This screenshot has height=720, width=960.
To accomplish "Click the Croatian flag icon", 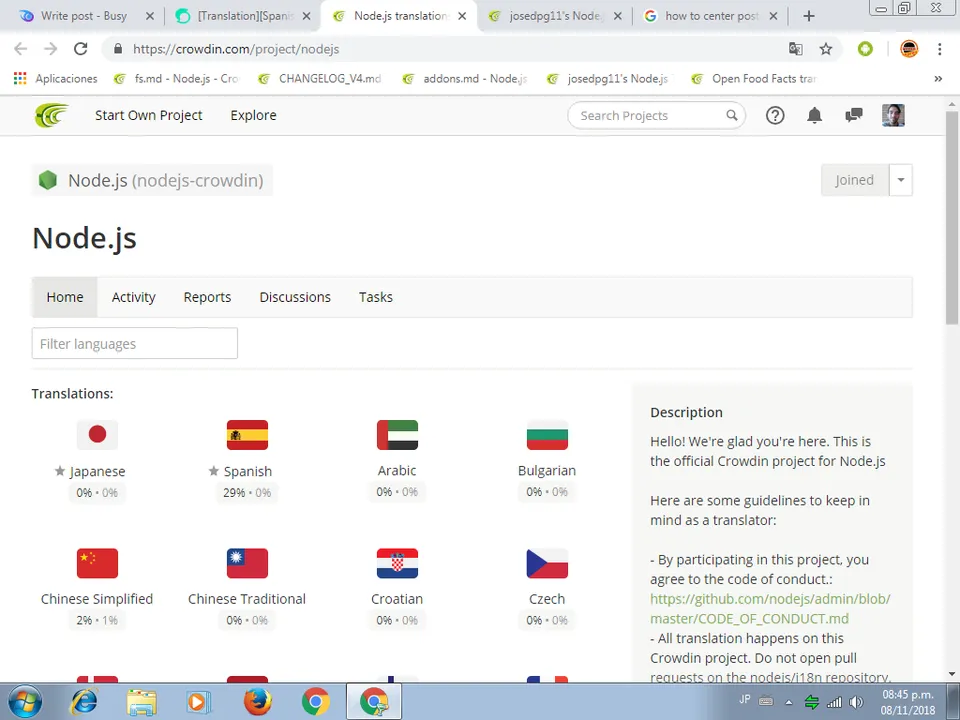I will tap(397, 563).
